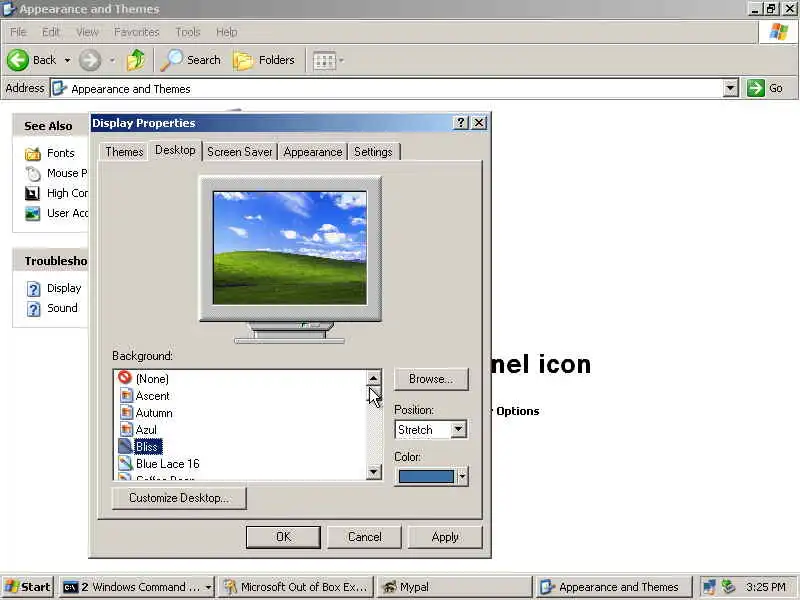Click the Sound troubleshooter help icon

(34, 309)
